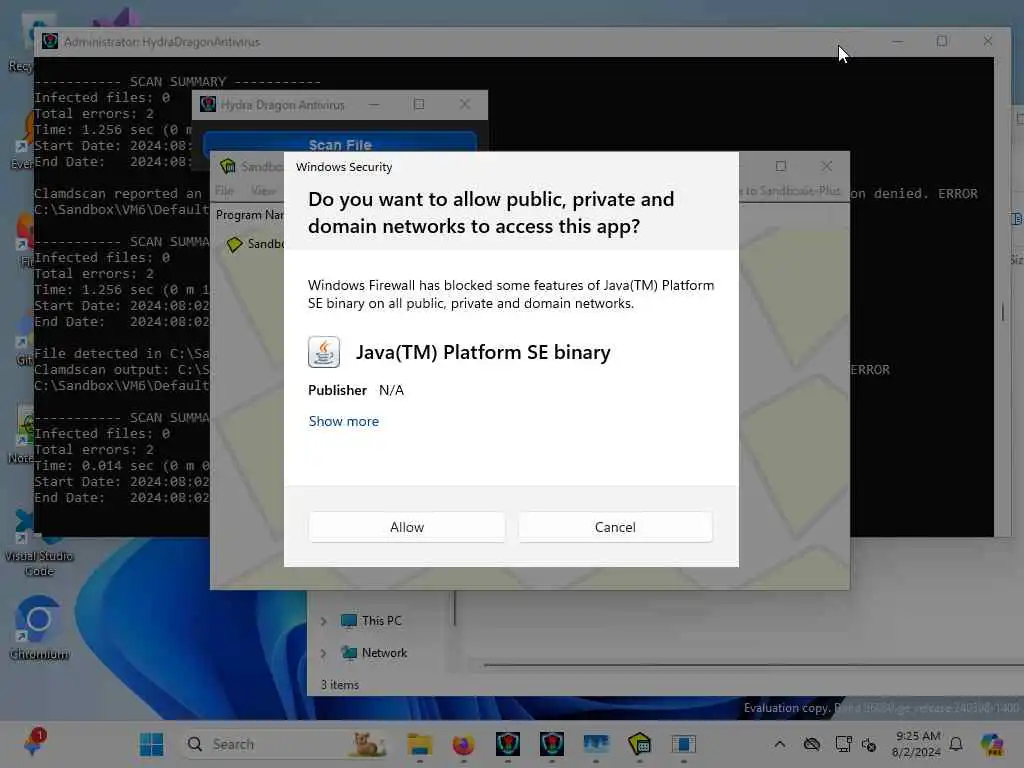This screenshot has height=768, width=1024.
Task: Open the clock showing 9:25 AM
Action: [917, 744]
